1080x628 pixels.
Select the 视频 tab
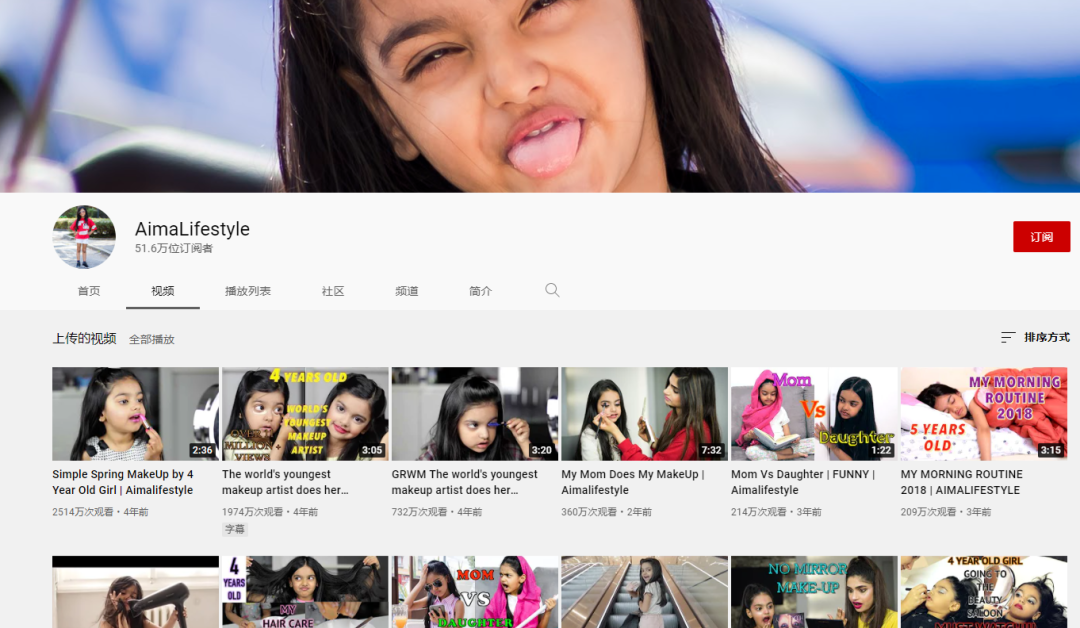click(163, 291)
